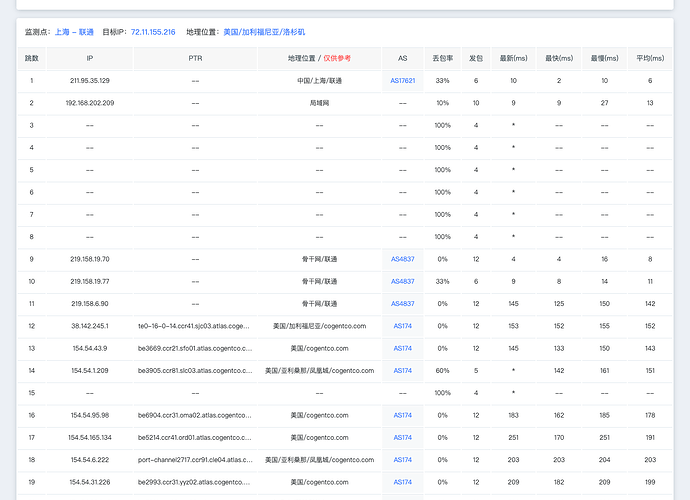Open location link 美国/加利福尼亚/洛杉矶

pyautogui.click(x=264, y=32)
